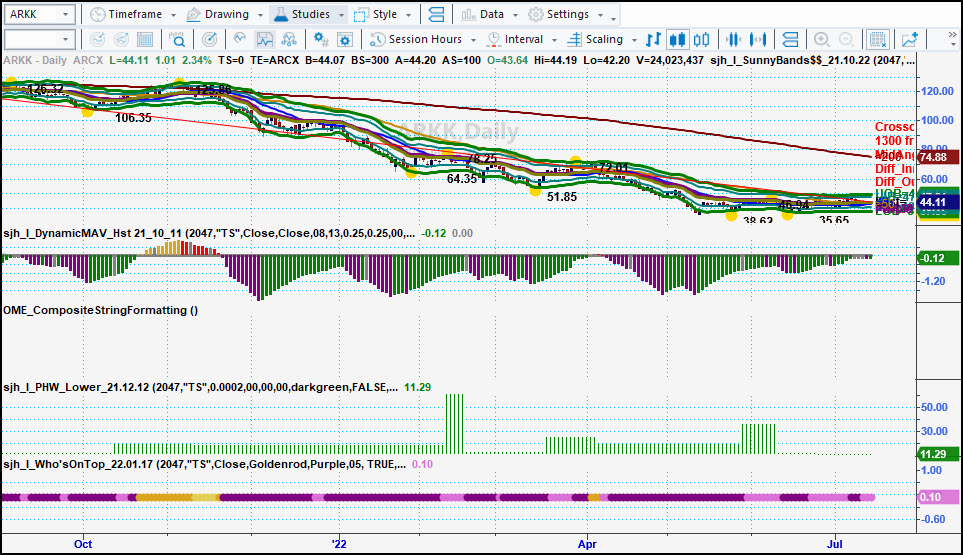Screen dimensions: 963x555
Task: Open the ARKK symbol dropdown
Action: click(65, 14)
